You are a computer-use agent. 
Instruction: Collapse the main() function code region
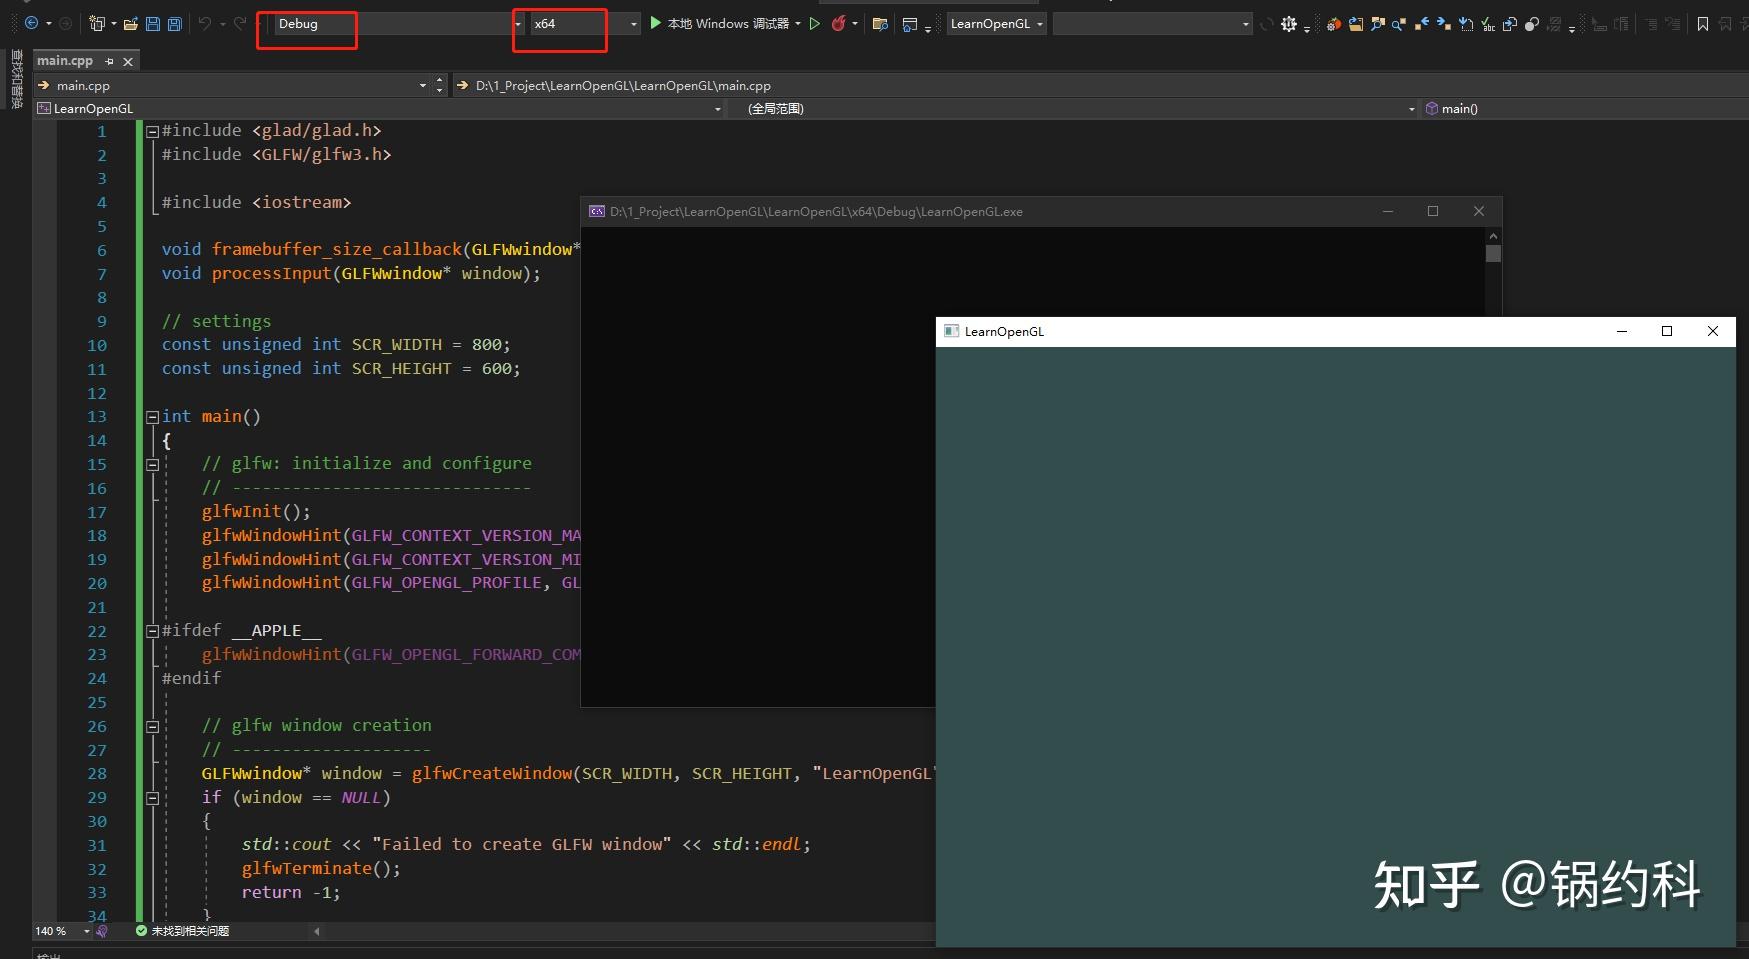[152, 416]
